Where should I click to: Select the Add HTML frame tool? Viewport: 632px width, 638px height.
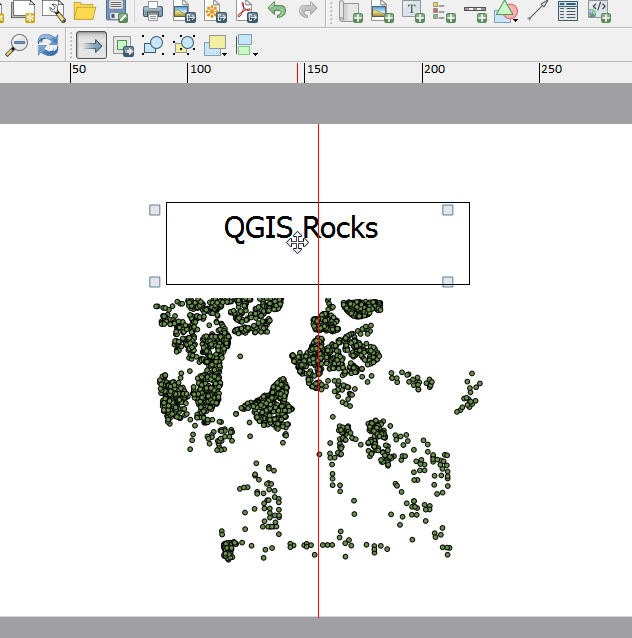click(x=599, y=12)
